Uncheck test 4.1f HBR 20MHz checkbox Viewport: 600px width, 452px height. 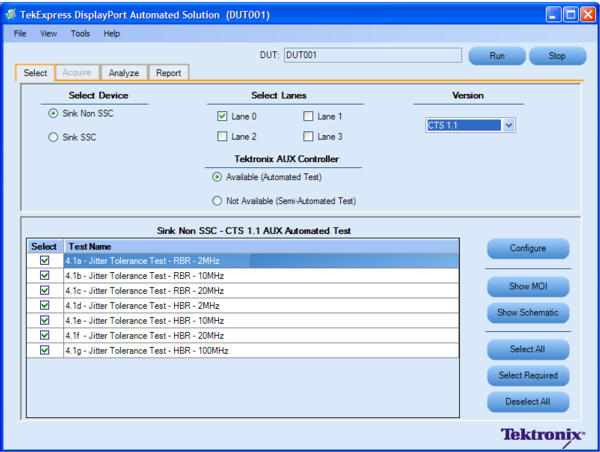point(45,335)
